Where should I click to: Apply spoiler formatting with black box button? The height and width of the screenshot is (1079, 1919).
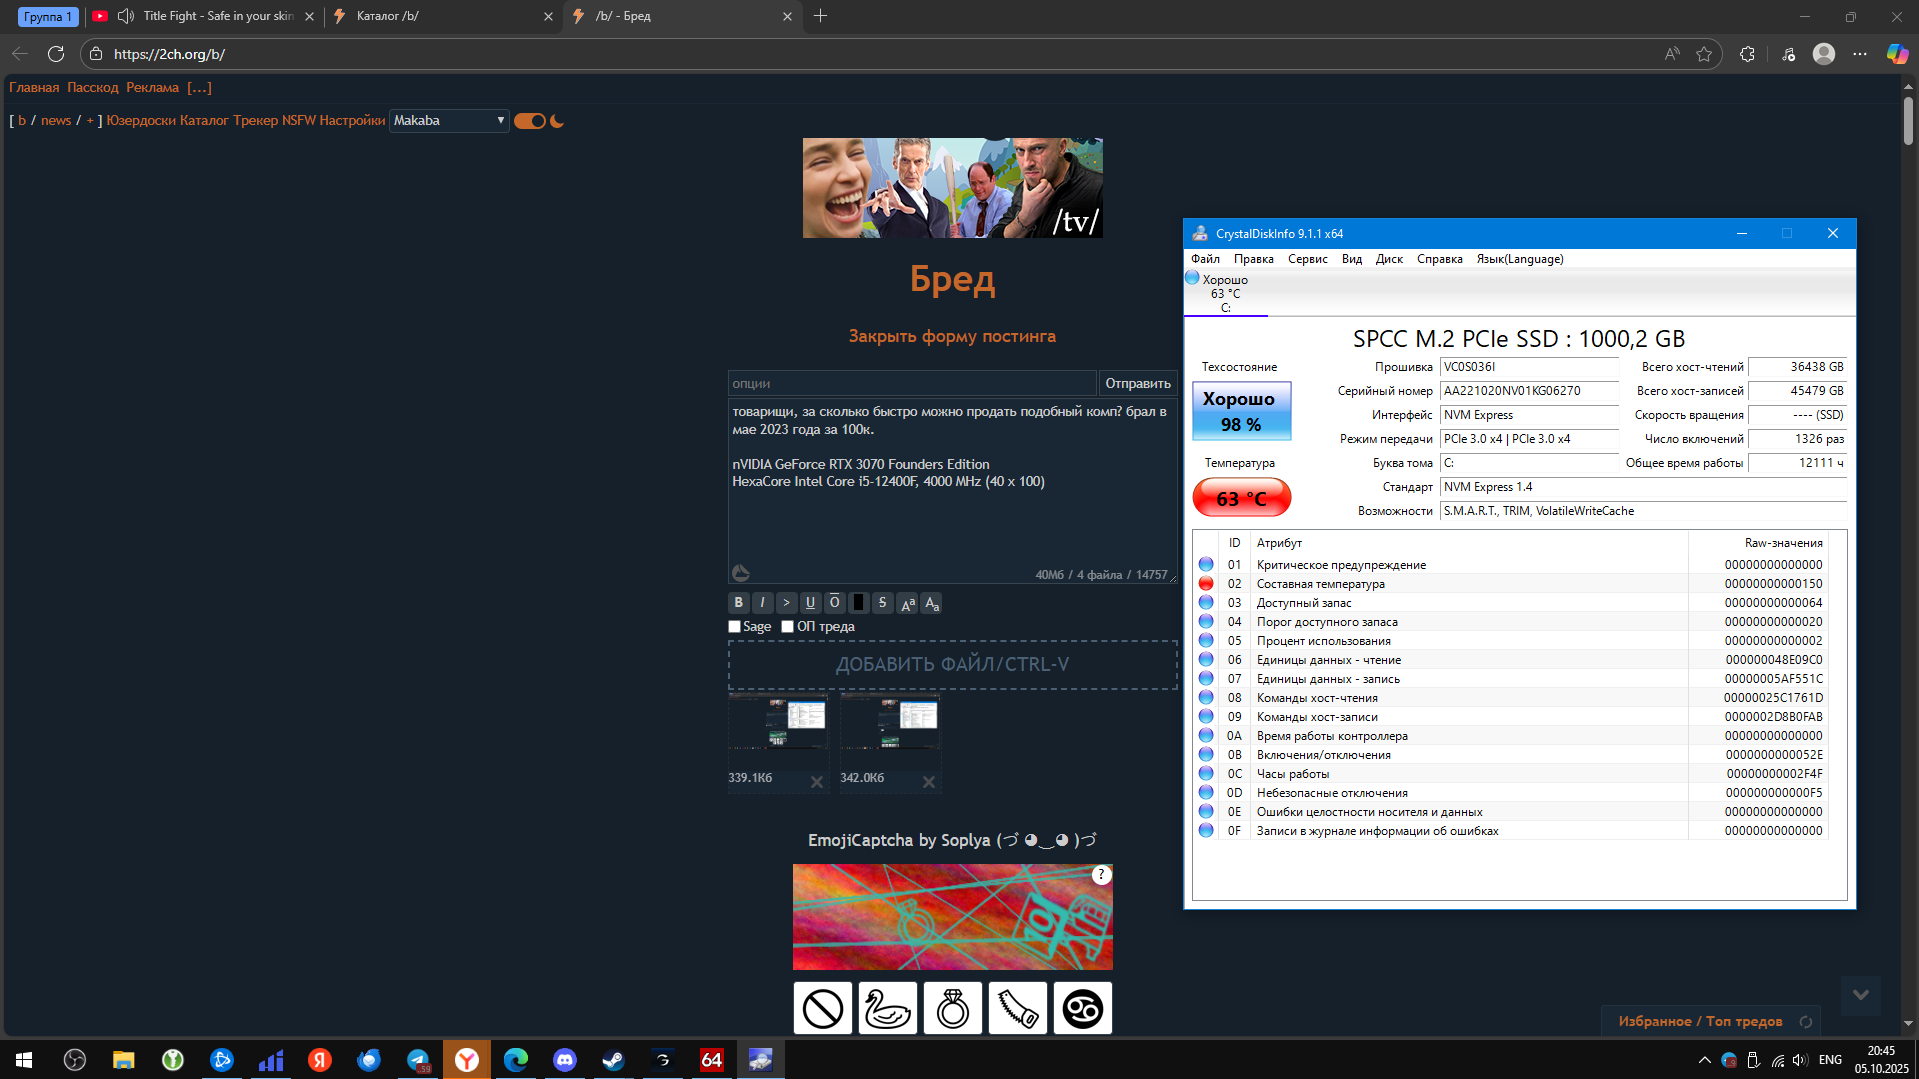859,603
